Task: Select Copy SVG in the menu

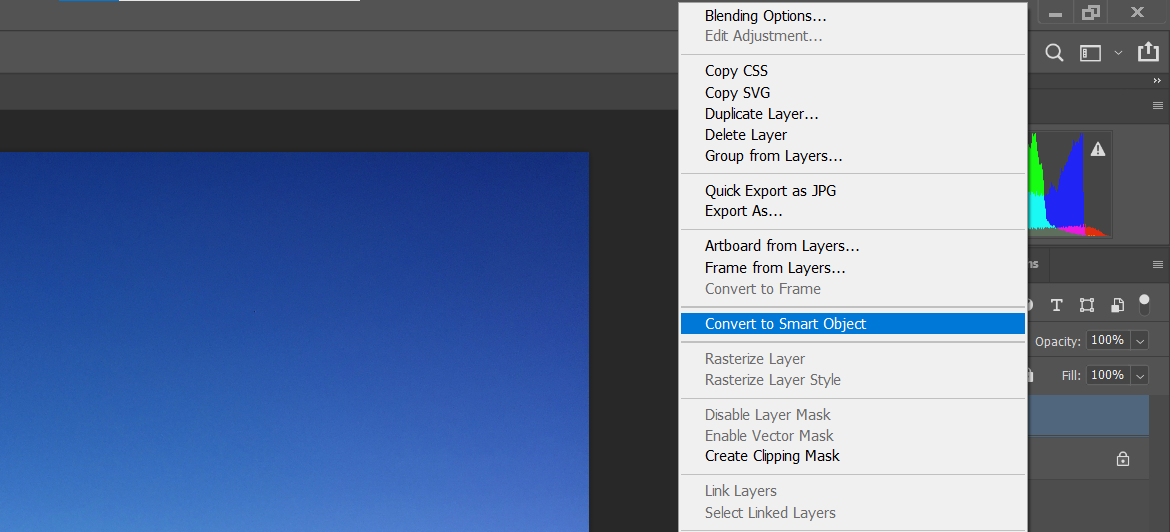Action: [737, 93]
